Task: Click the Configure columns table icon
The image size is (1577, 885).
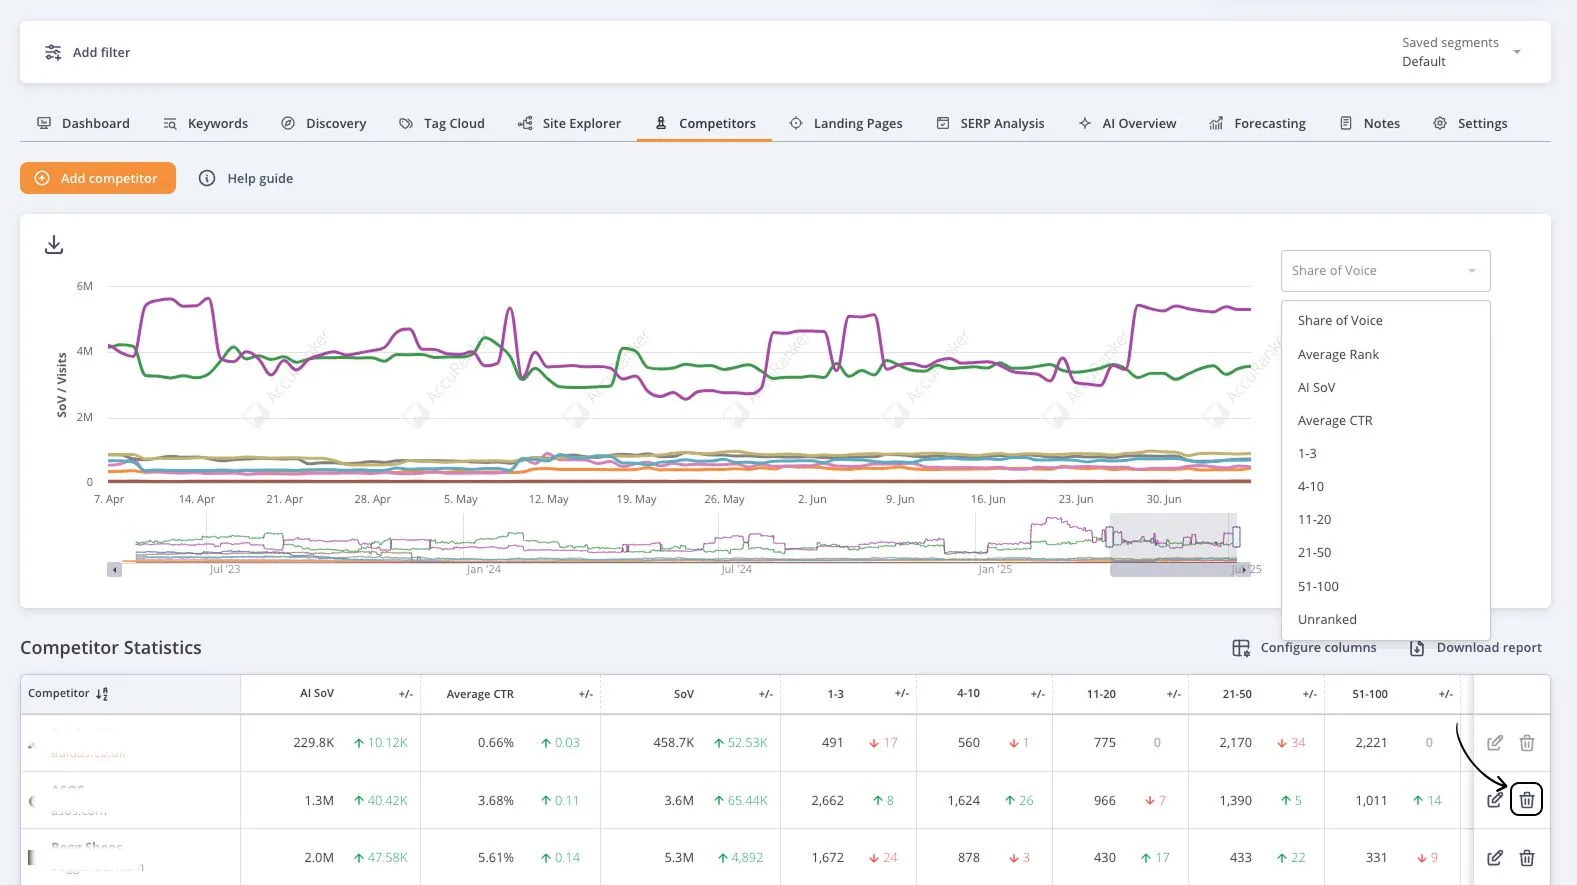Action: (x=1241, y=648)
